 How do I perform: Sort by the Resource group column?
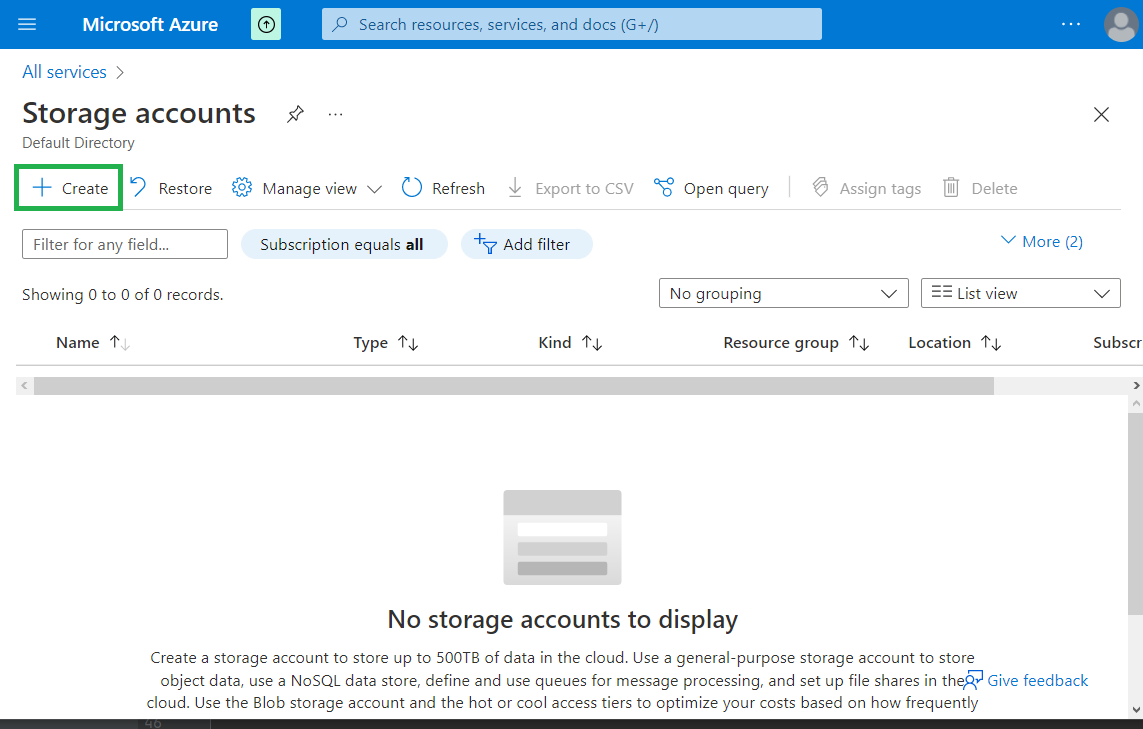tap(796, 343)
